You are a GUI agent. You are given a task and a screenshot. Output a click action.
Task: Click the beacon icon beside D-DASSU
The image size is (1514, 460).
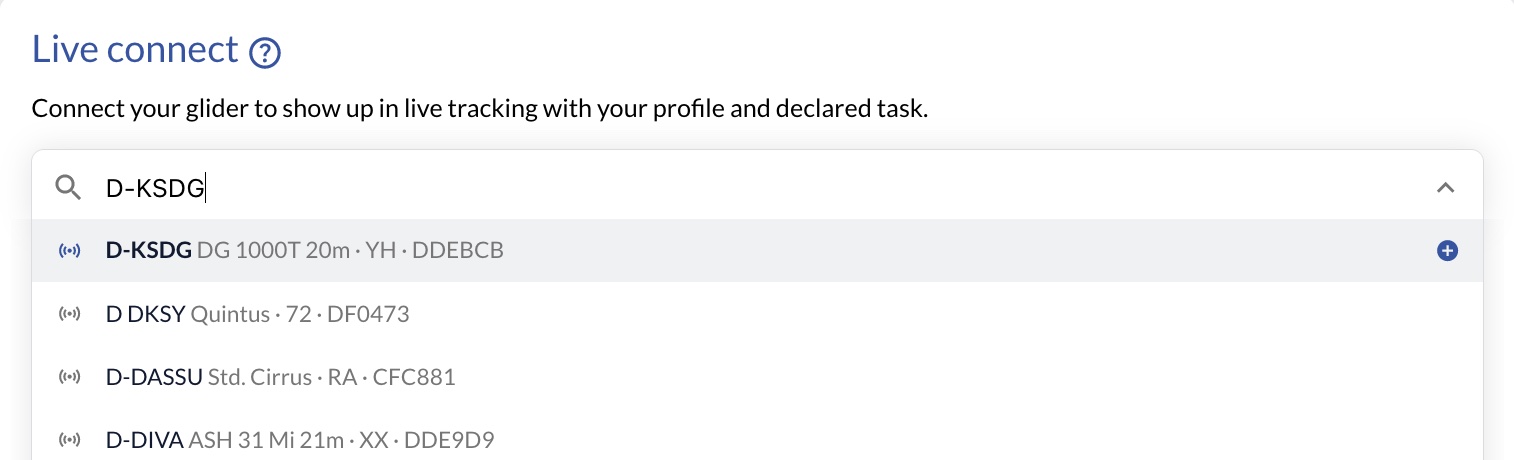[x=69, y=378]
